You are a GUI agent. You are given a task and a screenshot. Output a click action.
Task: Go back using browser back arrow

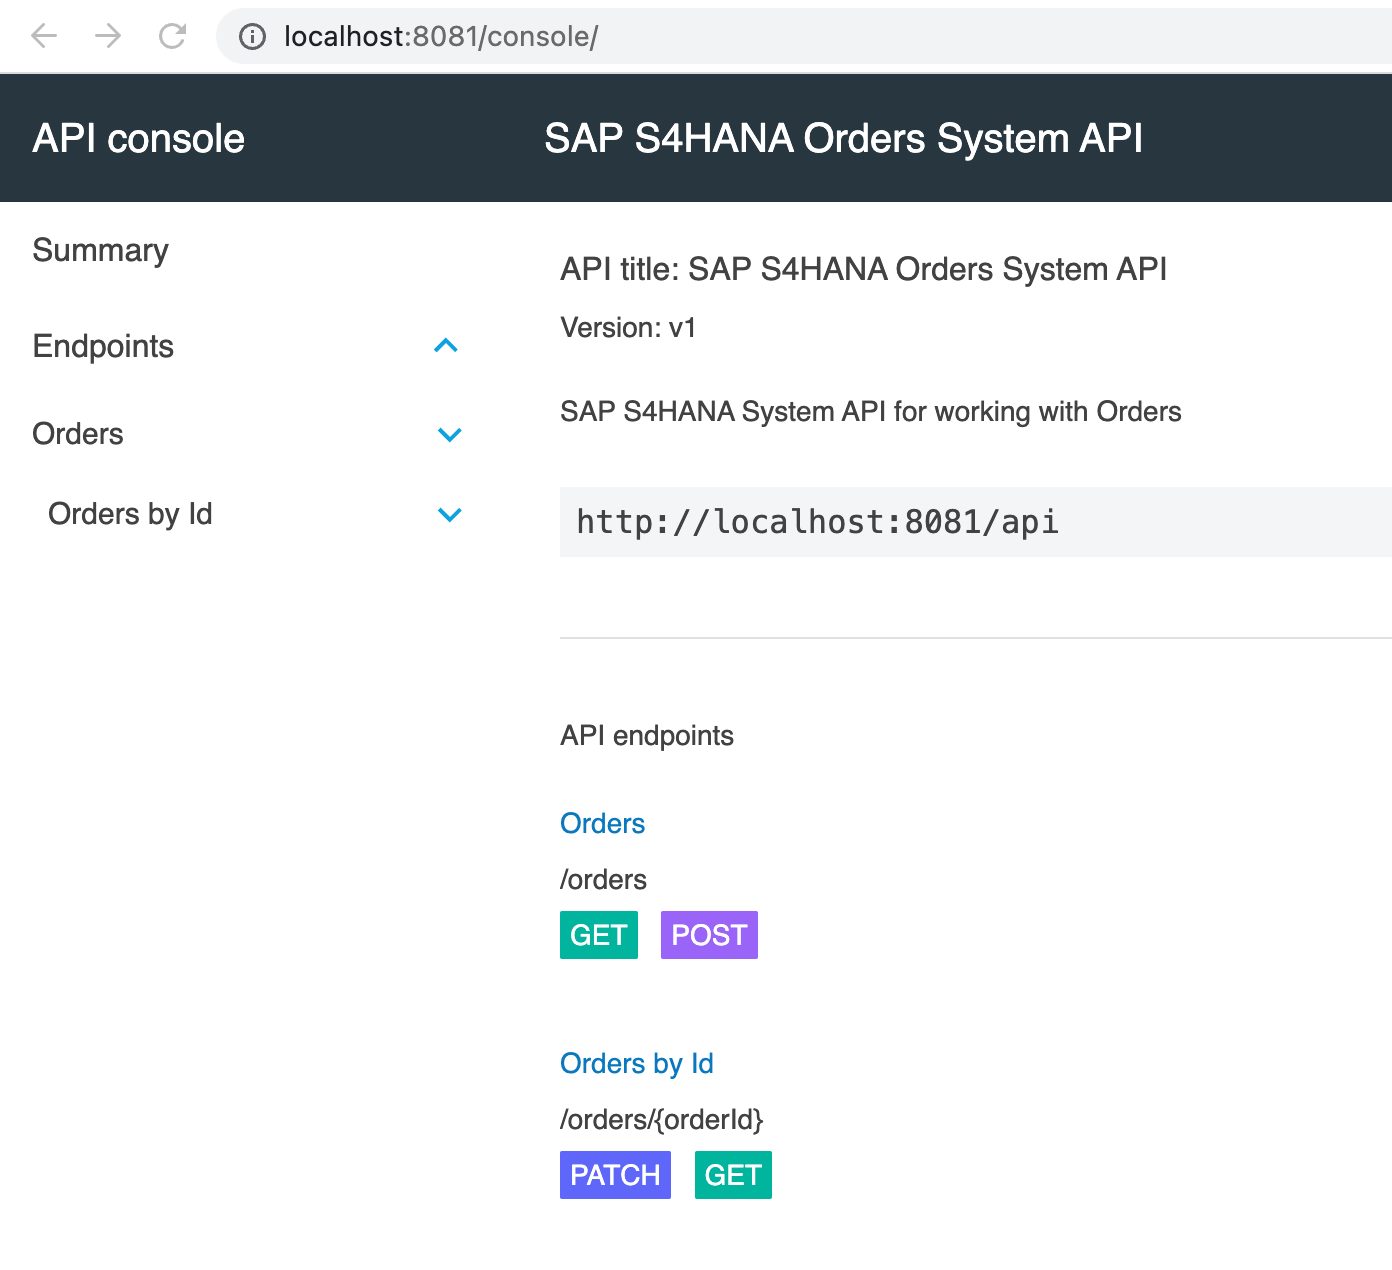click(x=44, y=37)
